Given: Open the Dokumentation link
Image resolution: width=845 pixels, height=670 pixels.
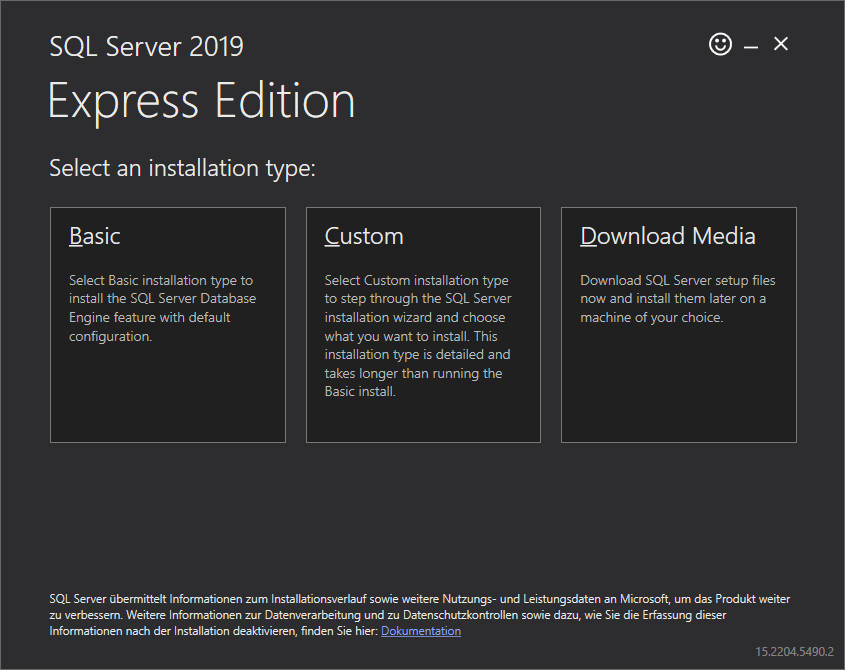Looking at the screenshot, I should 421,631.
